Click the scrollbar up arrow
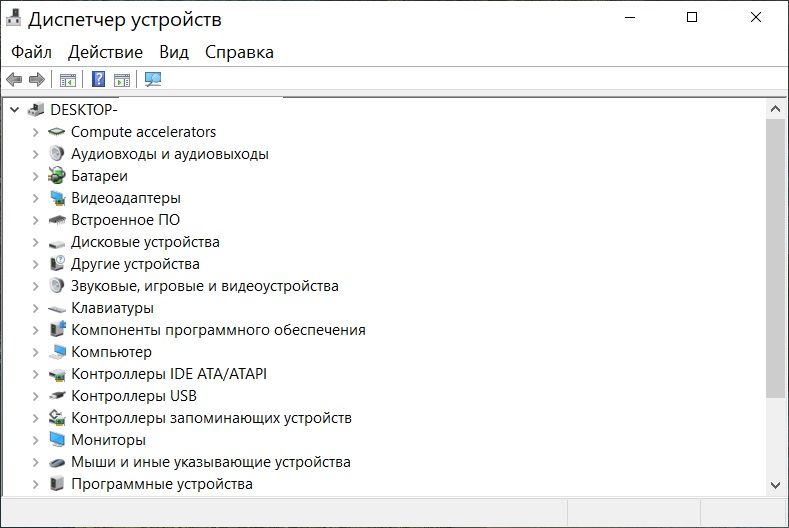Image resolution: width=789 pixels, height=528 pixels. point(775,109)
